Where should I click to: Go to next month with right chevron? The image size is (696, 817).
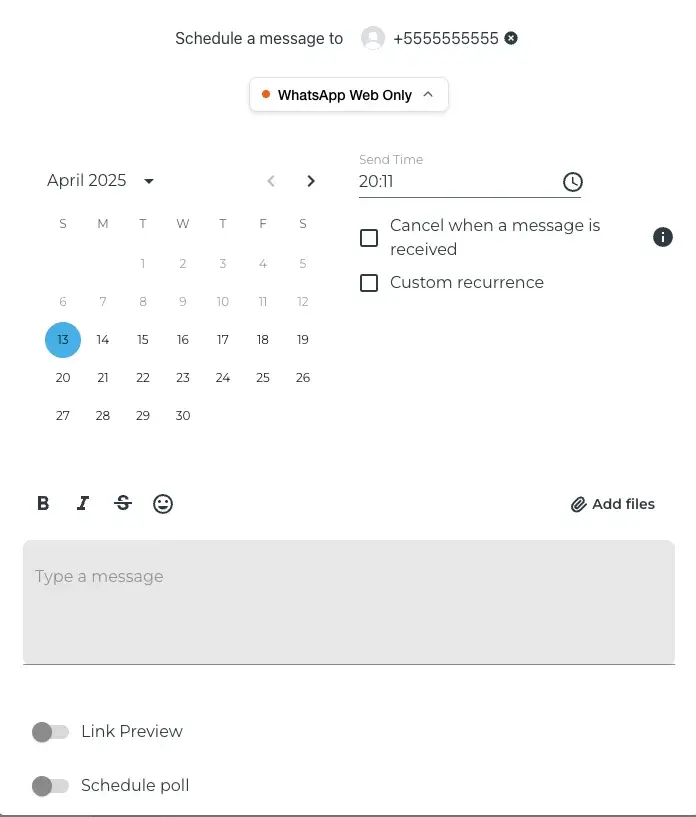[x=311, y=181]
